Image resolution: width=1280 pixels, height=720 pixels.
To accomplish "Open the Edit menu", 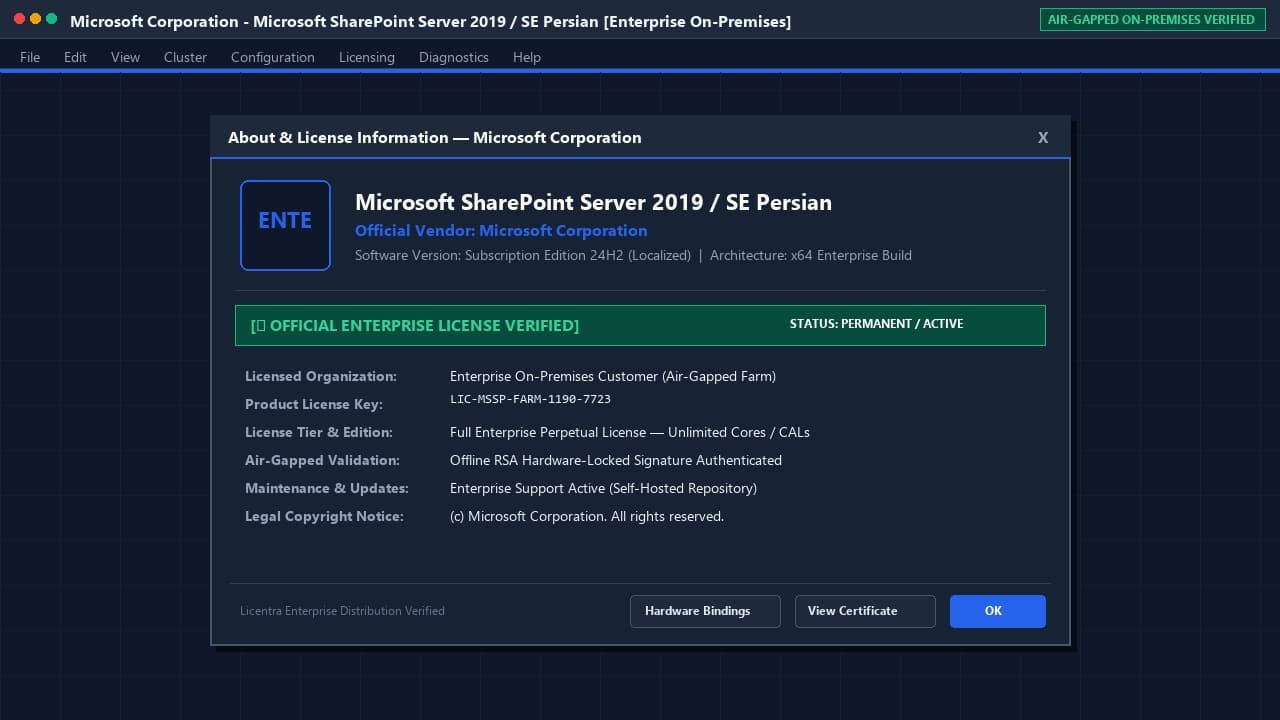I will 75,57.
